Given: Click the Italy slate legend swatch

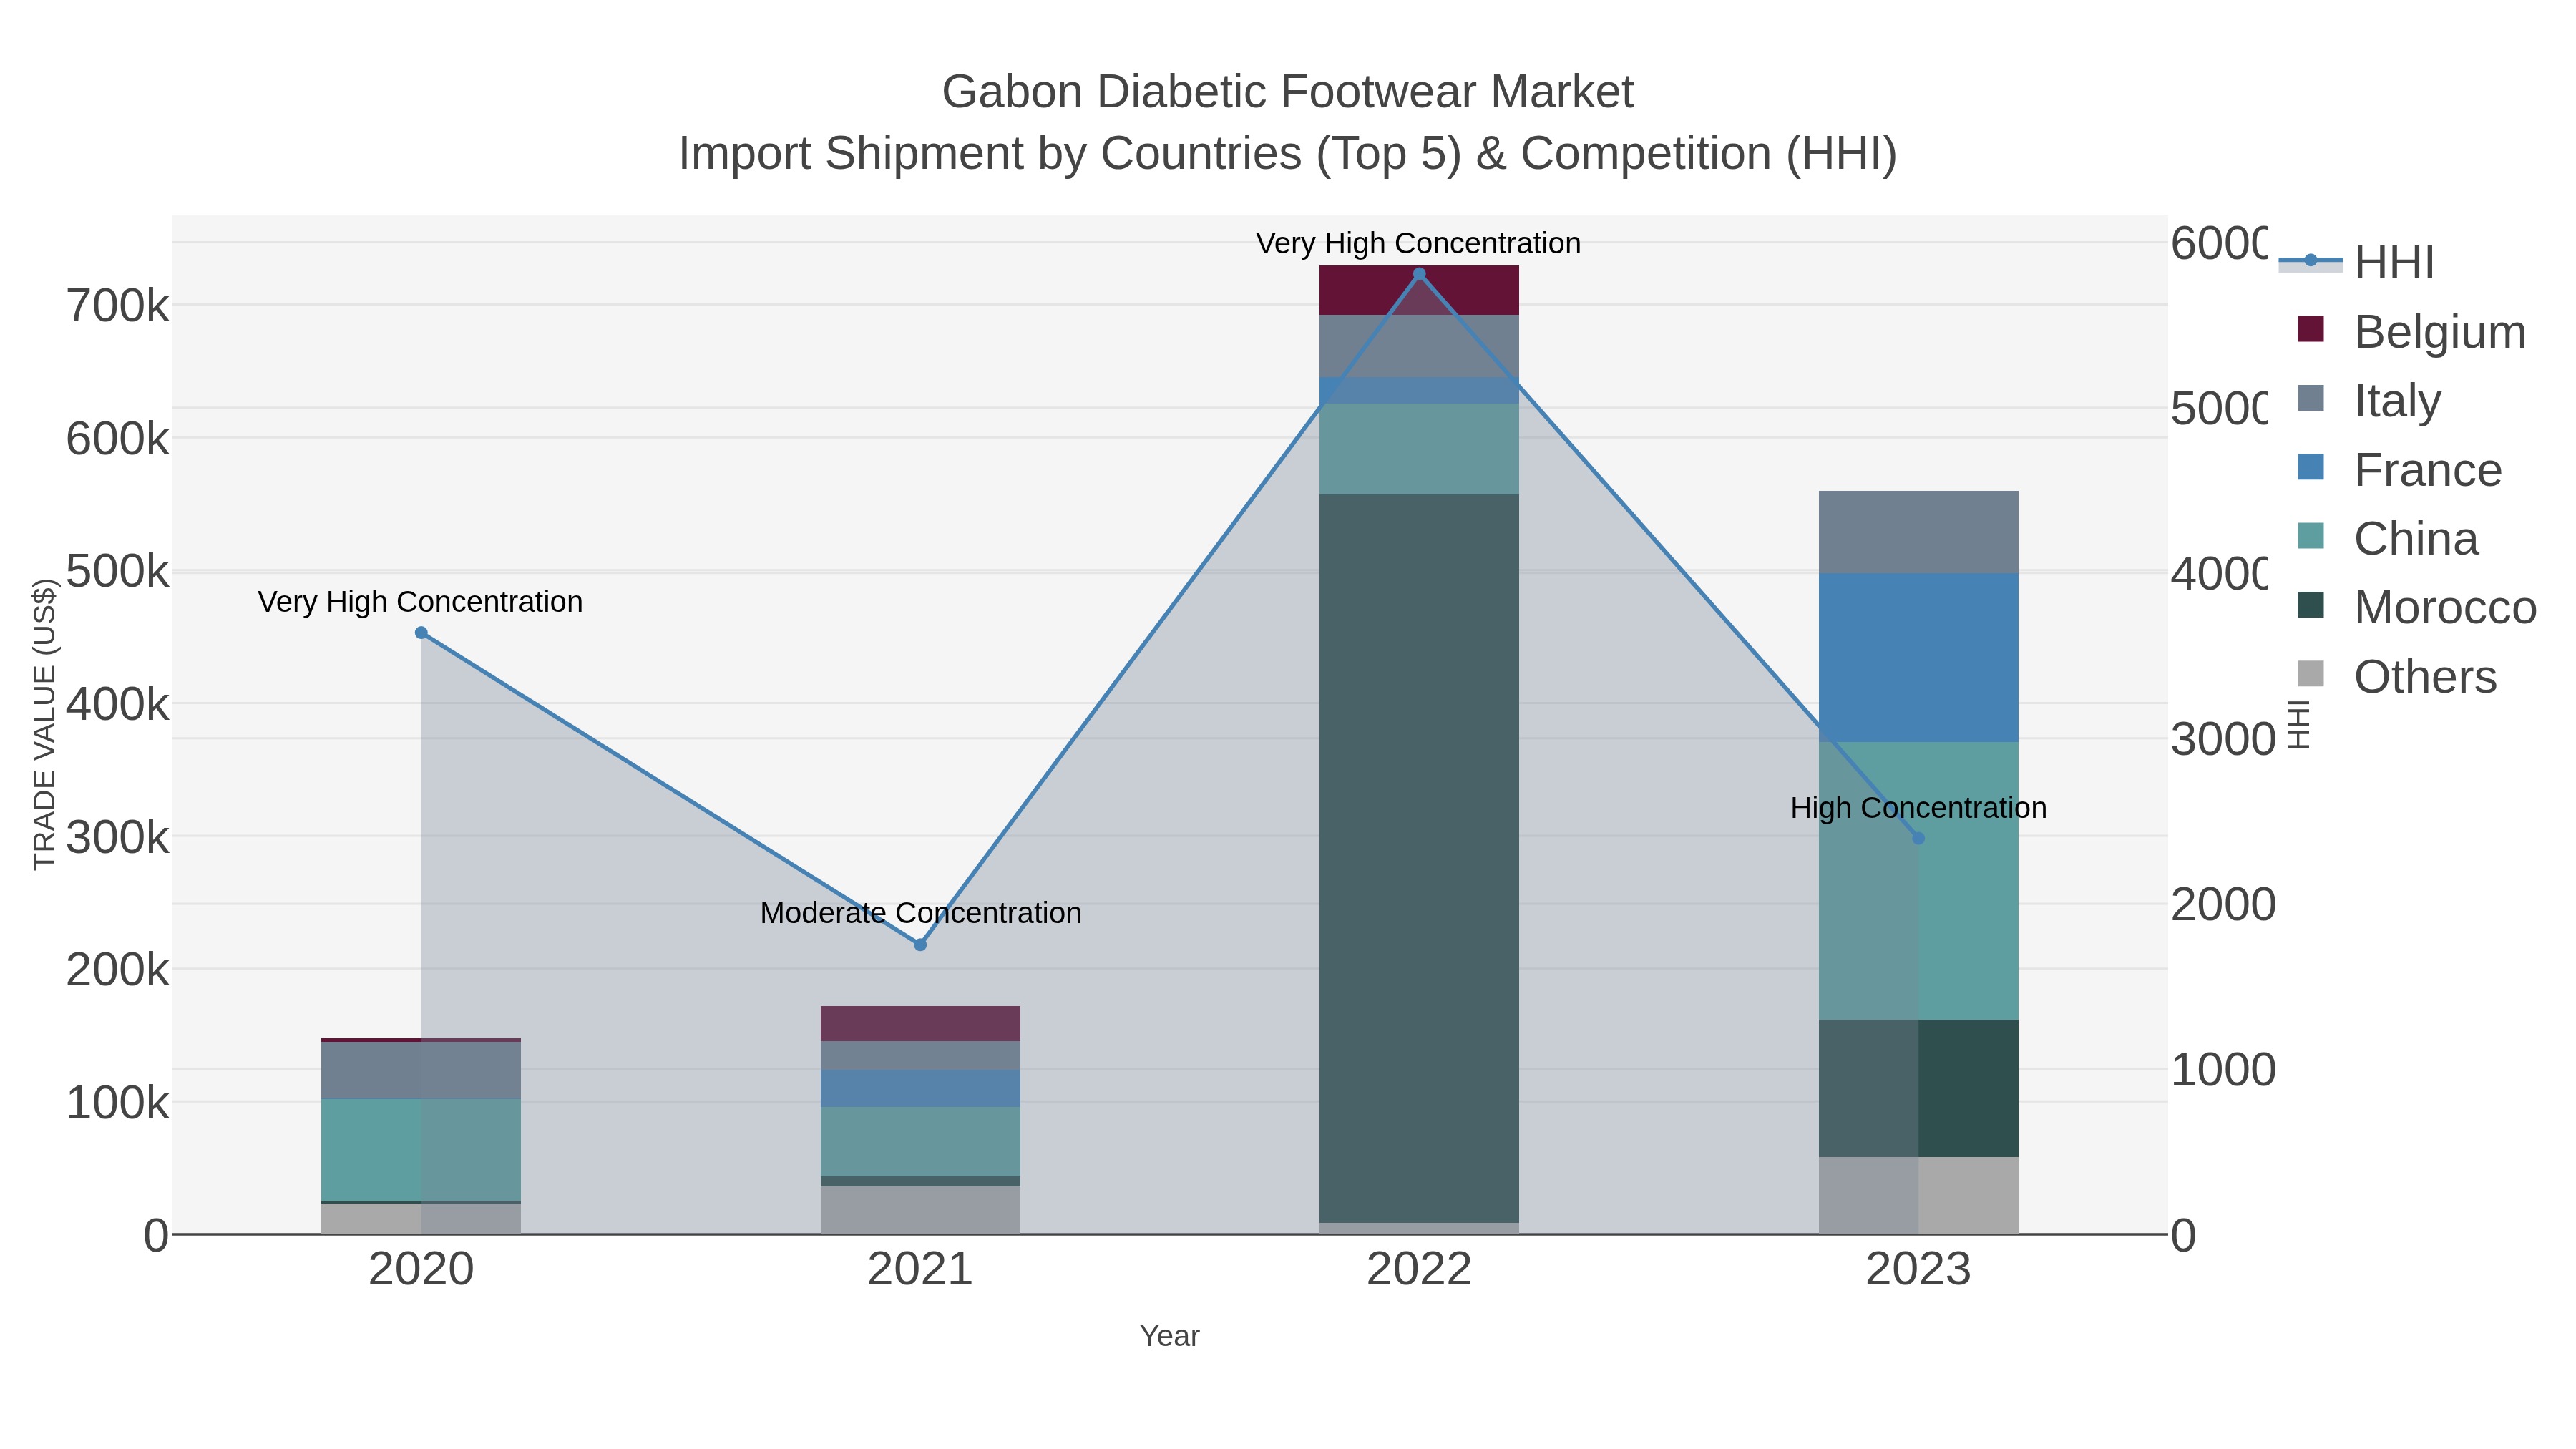Looking at the screenshot, I should [x=2311, y=398].
